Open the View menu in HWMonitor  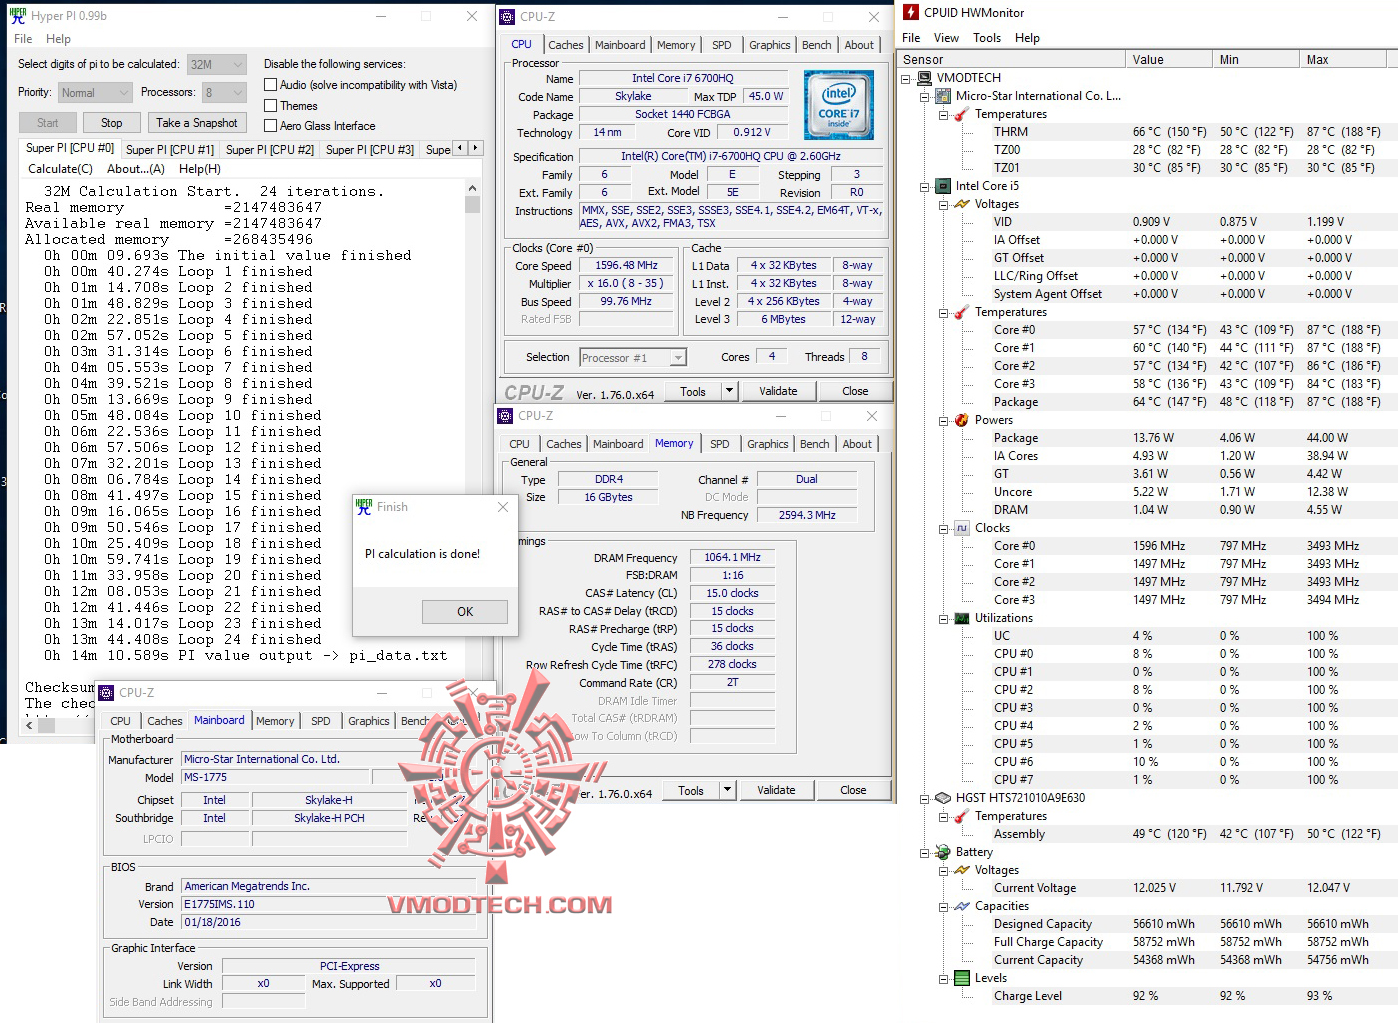pyautogui.click(x=946, y=38)
